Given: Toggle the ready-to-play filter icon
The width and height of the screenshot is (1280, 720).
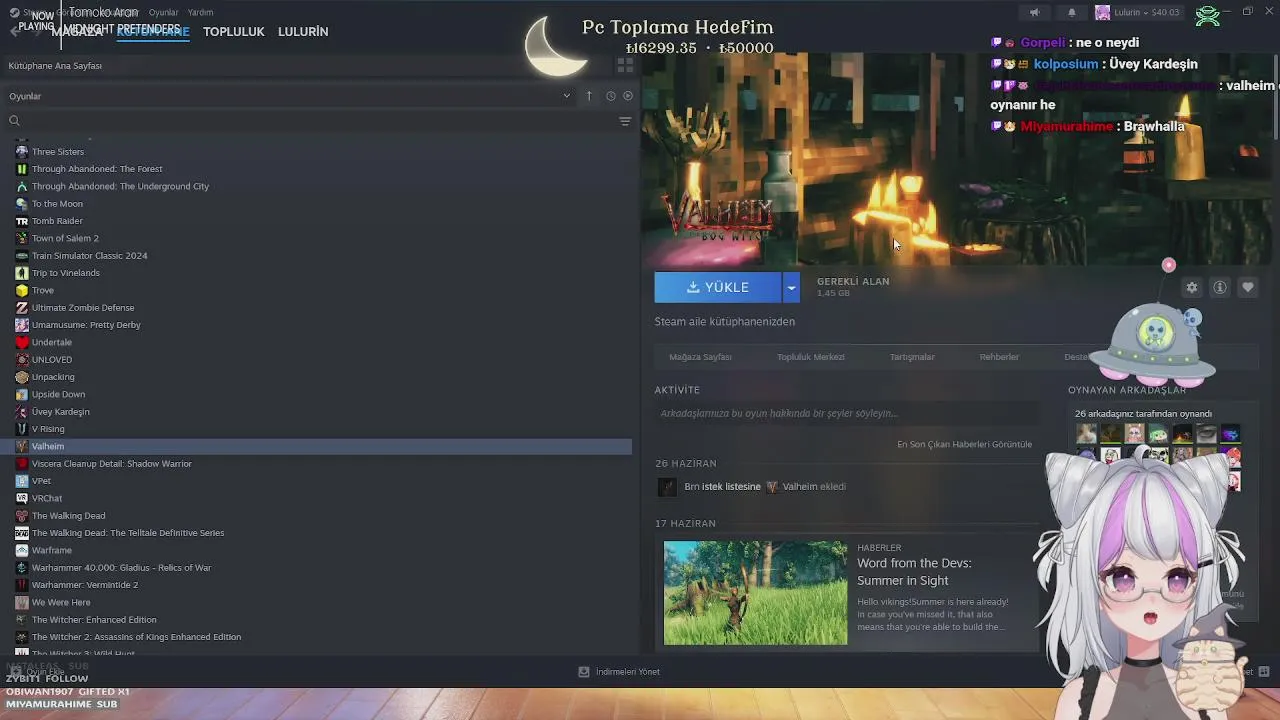Looking at the screenshot, I should coord(628,96).
